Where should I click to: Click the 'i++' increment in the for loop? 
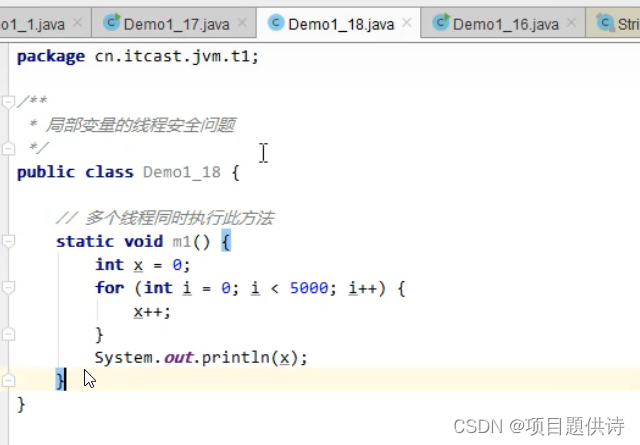click(362, 288)
